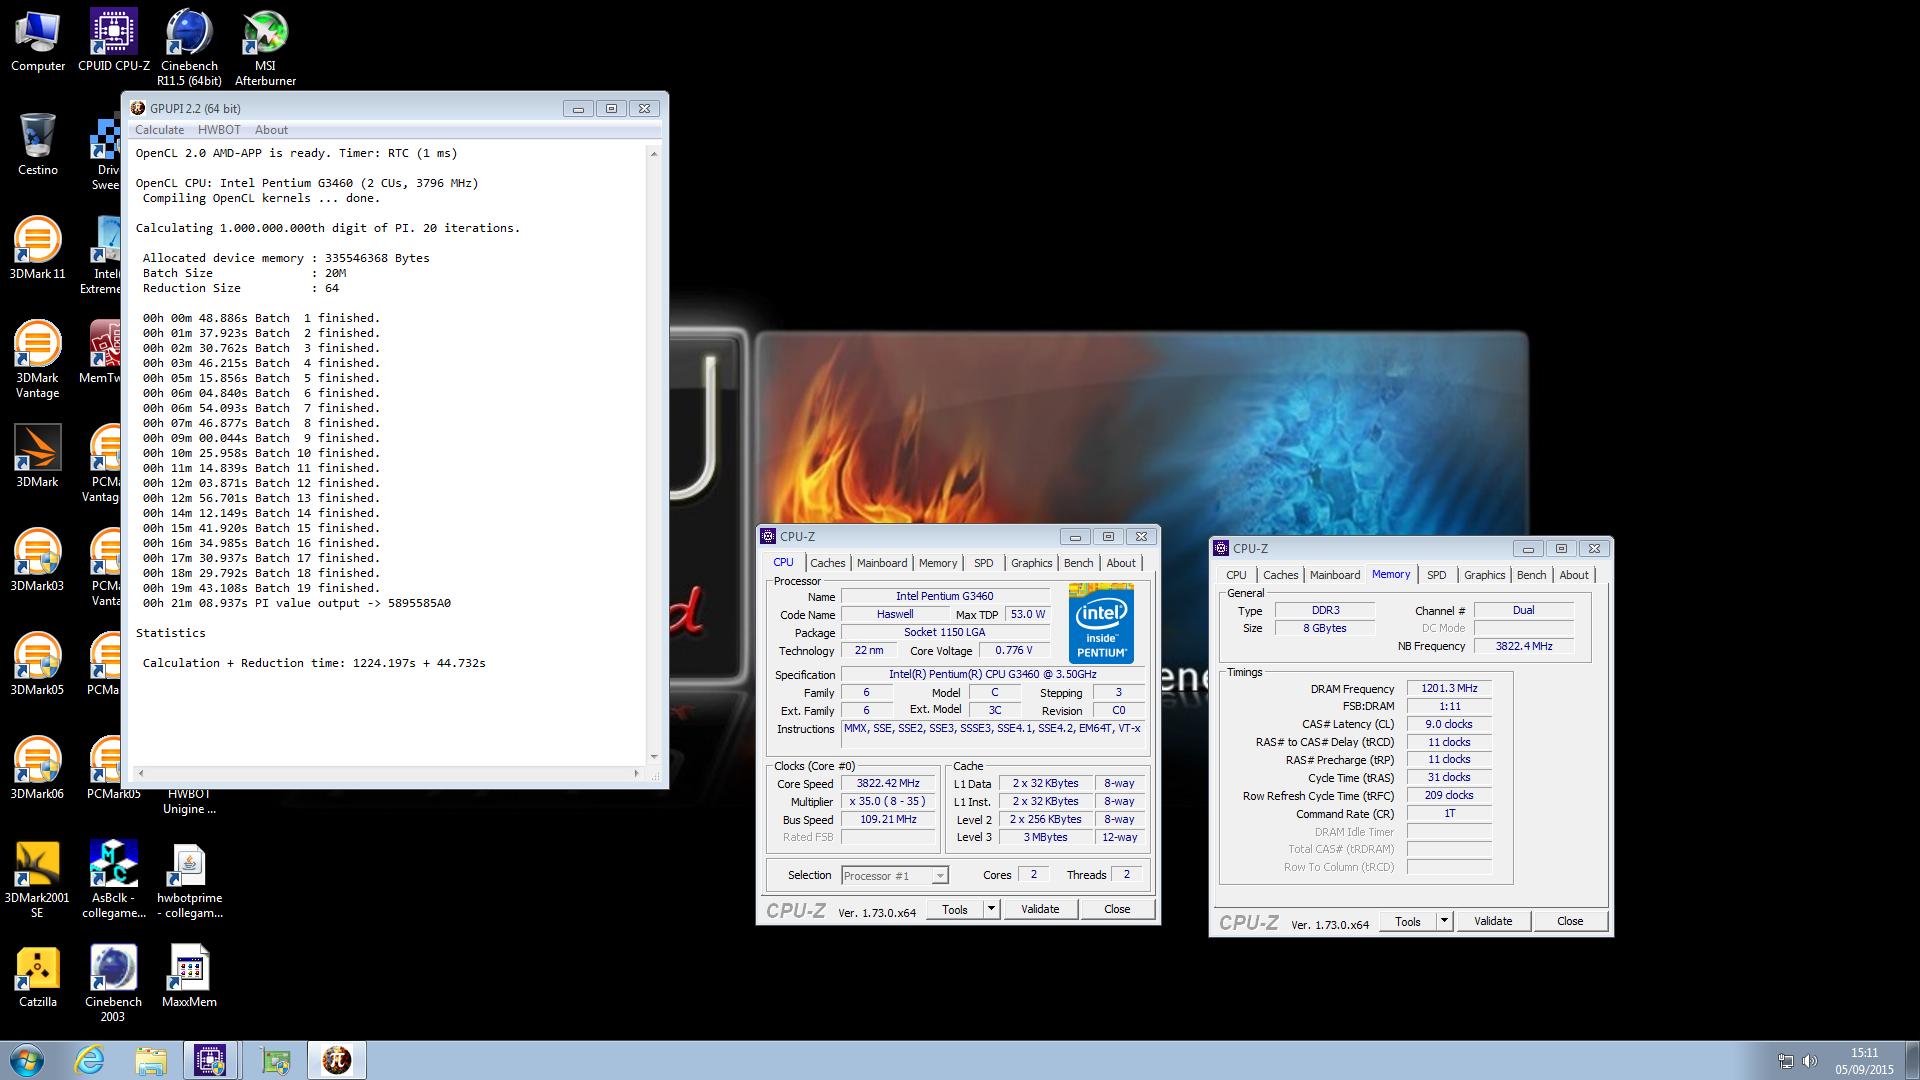This screenshot has height=1080, width=1920.
Task: Switch to CPU-Z taskbar button
Action: 210,1060
